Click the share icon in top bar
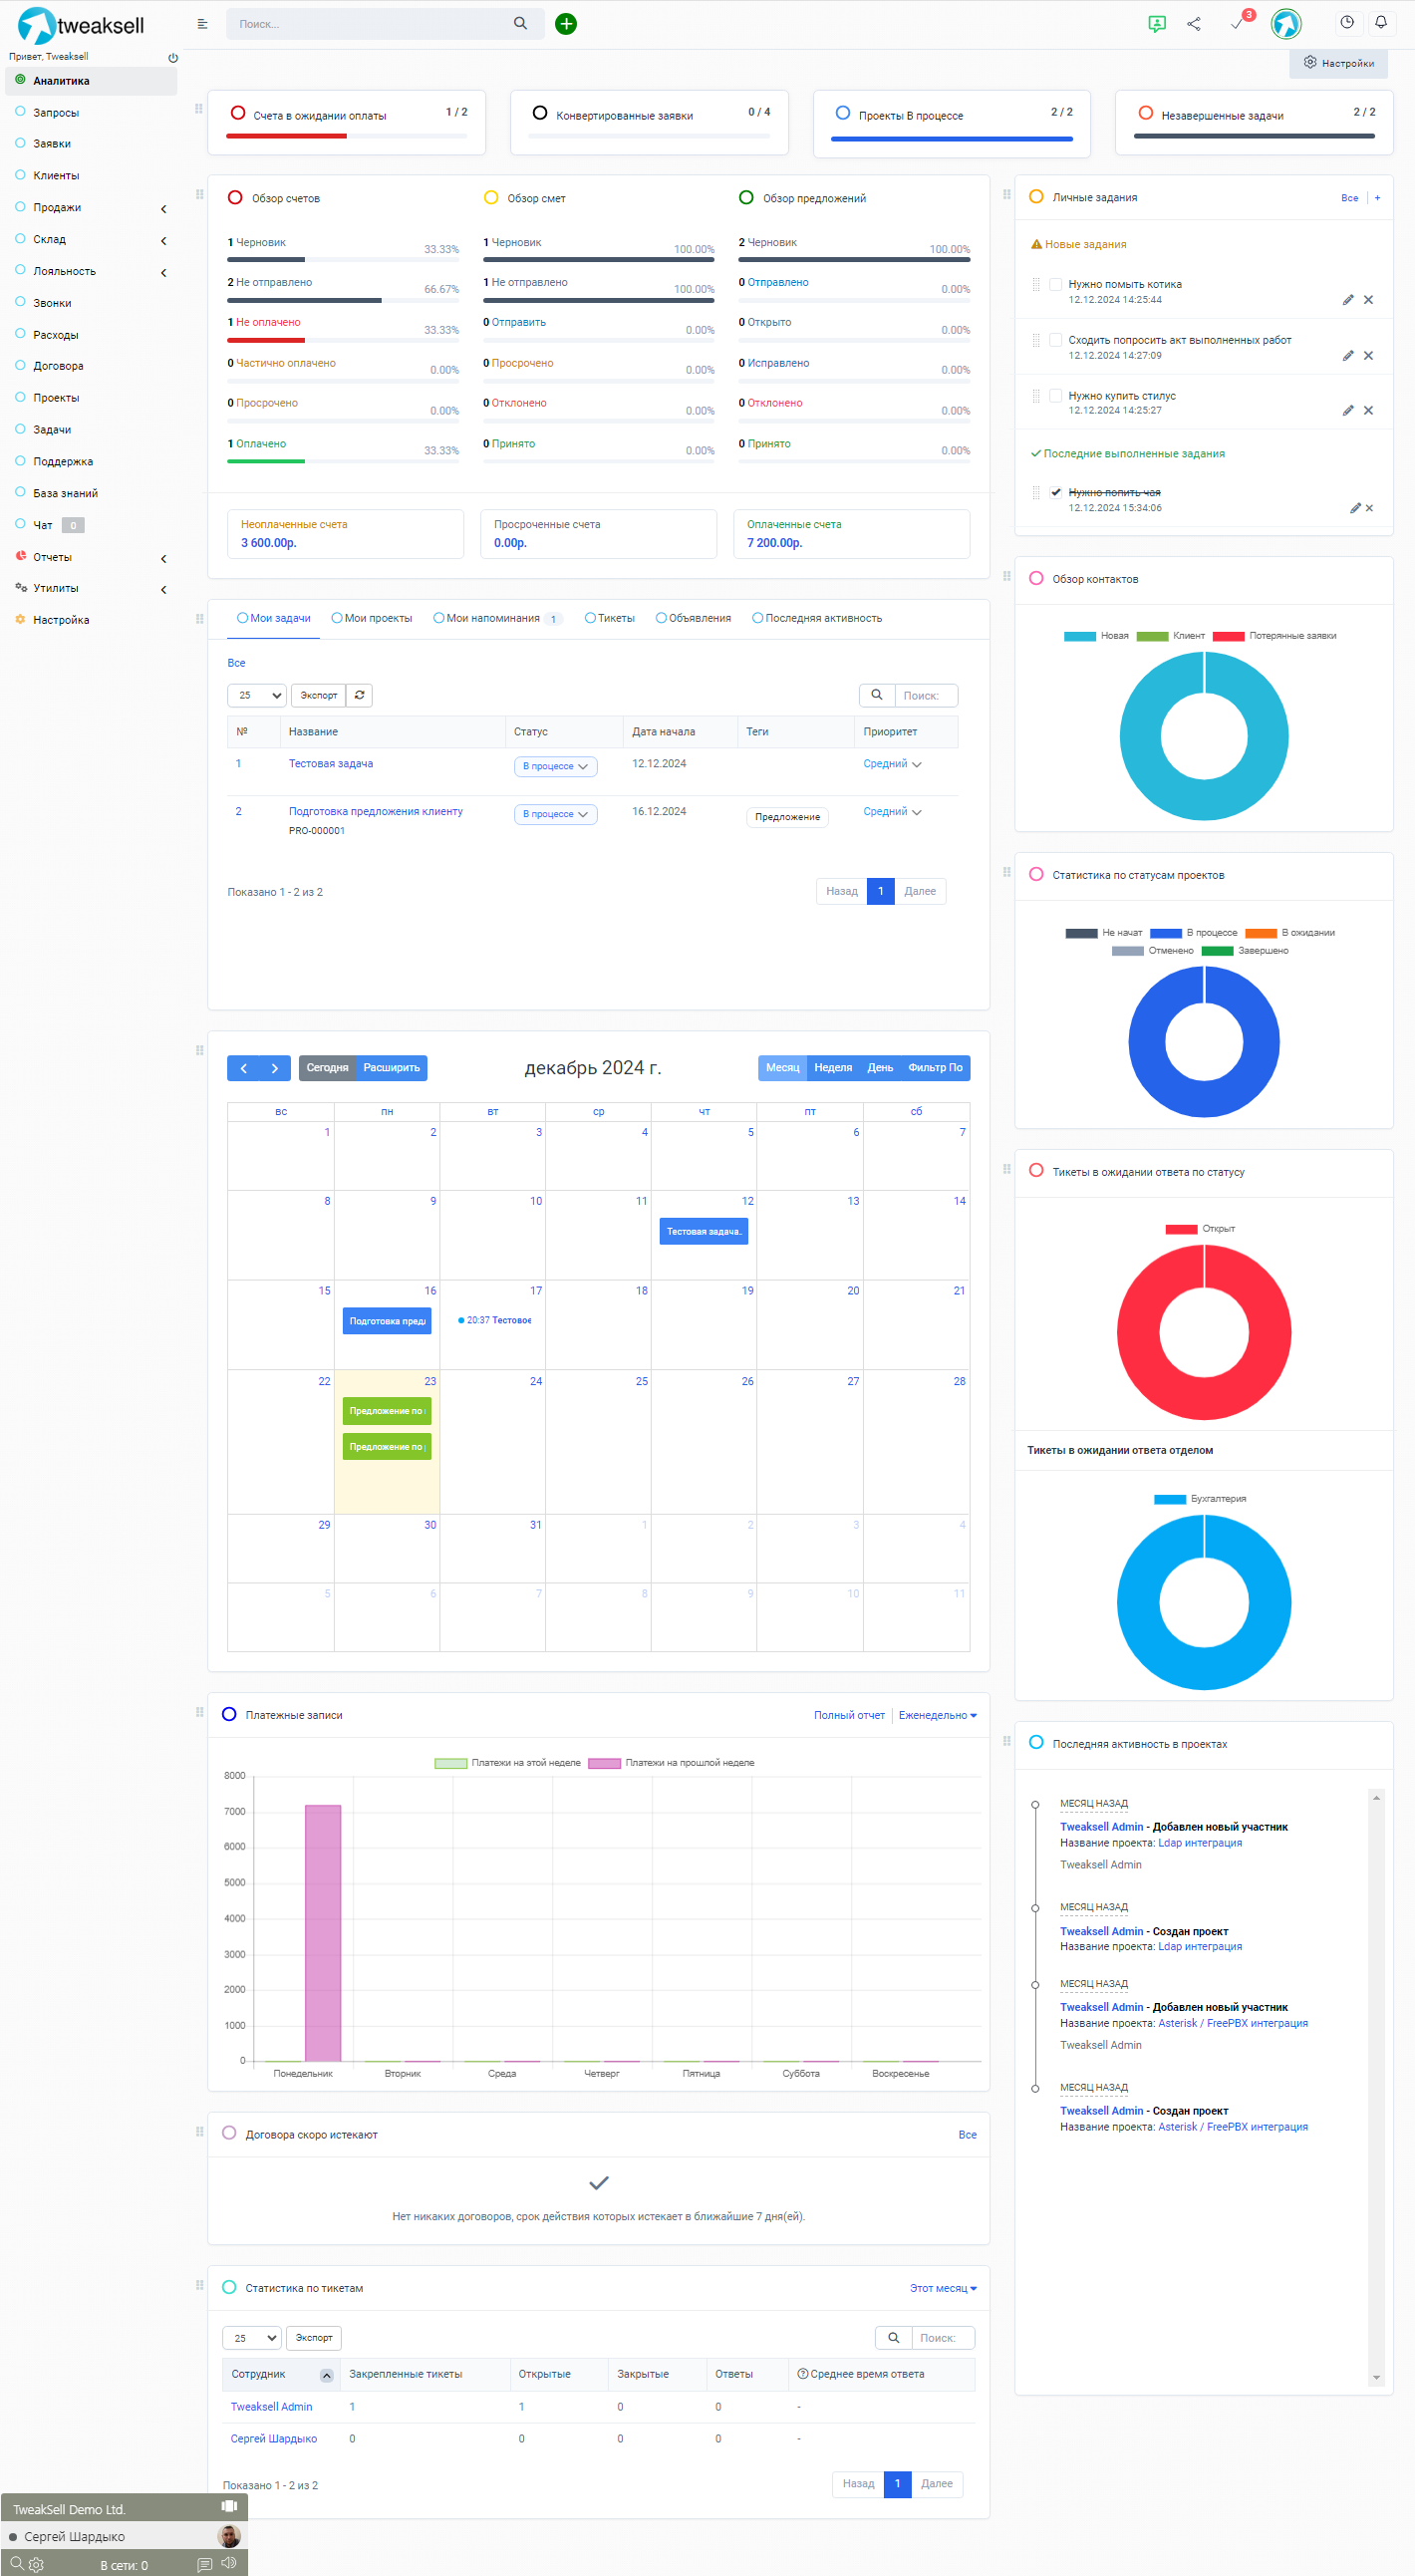This screenshot has height=2576, width=1415. (1193, 24)
